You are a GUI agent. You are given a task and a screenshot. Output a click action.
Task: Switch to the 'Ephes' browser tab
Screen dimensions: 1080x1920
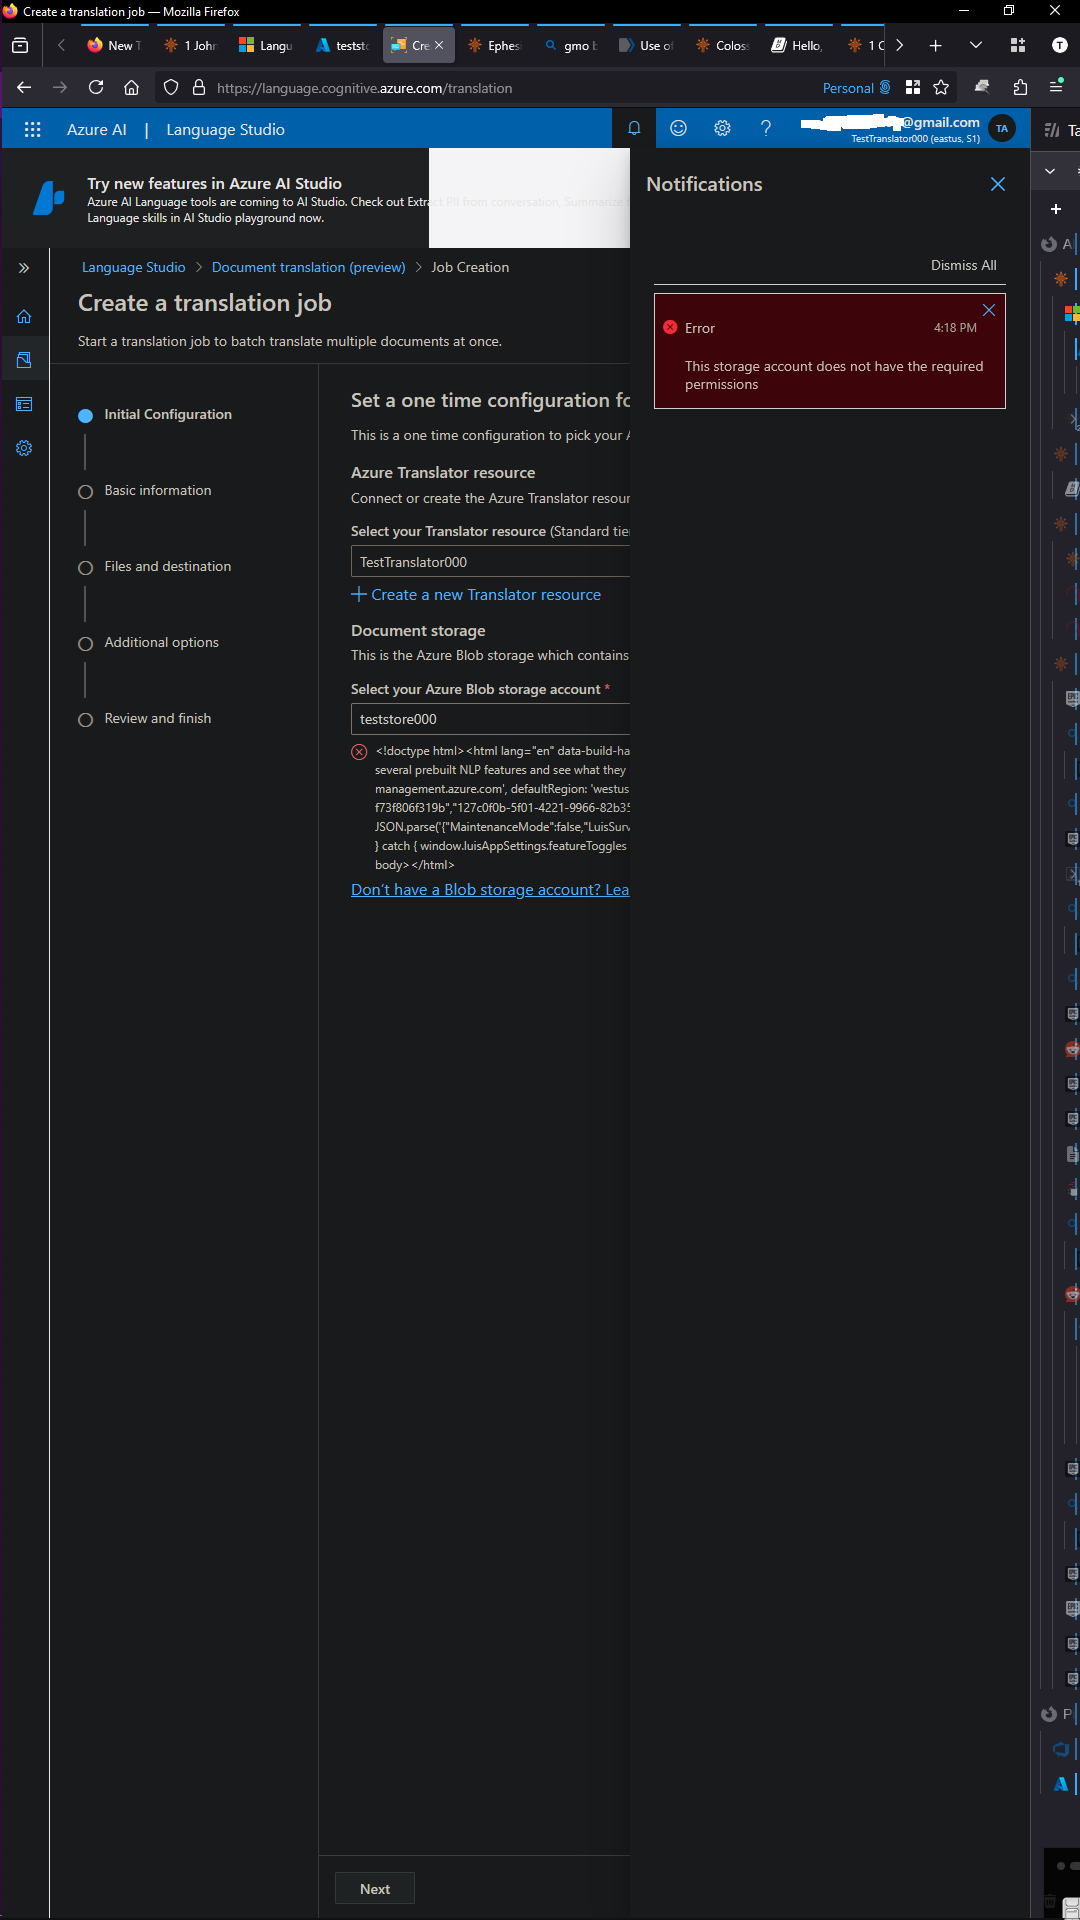click(x=495, y=45)
